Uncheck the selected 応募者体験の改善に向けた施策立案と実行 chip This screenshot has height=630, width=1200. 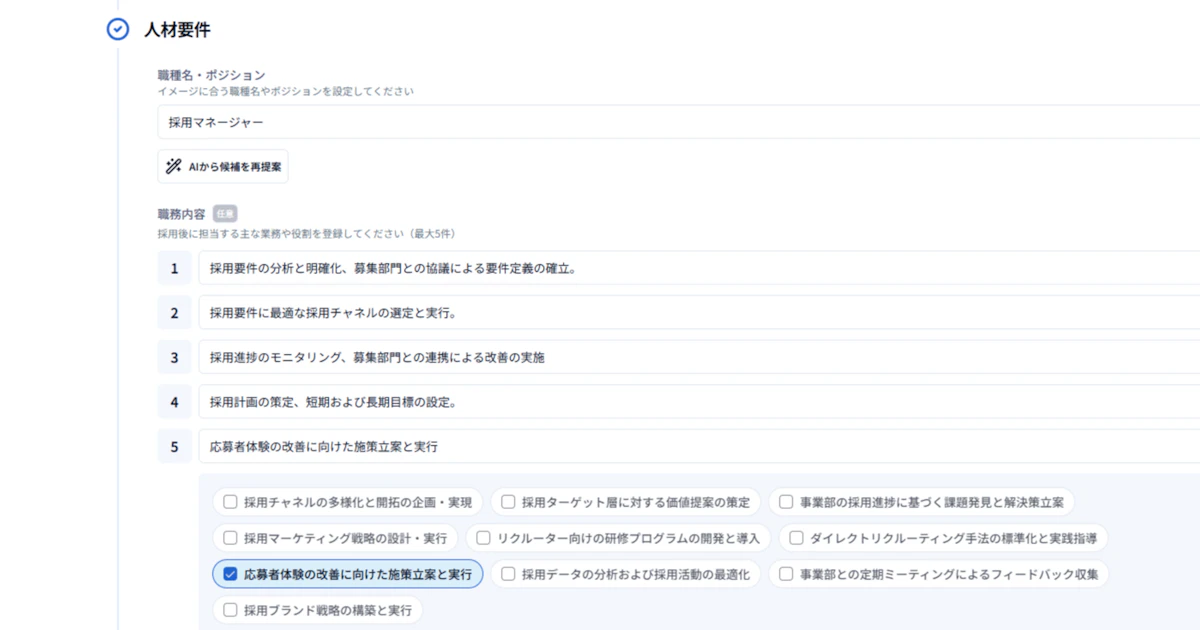(231, 574)
